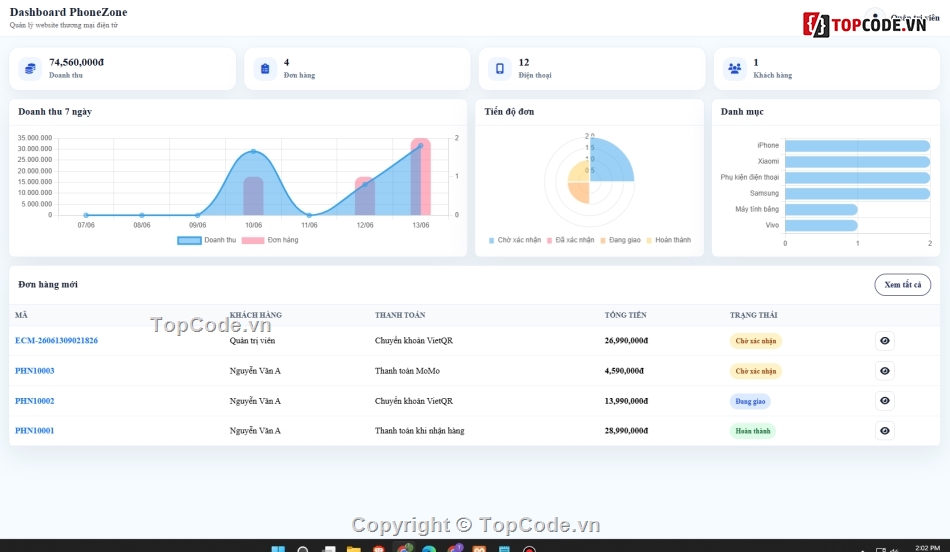Click the Dashboard PhoneZone title
The image size is (950, 552).
click(x=68, y=12)
